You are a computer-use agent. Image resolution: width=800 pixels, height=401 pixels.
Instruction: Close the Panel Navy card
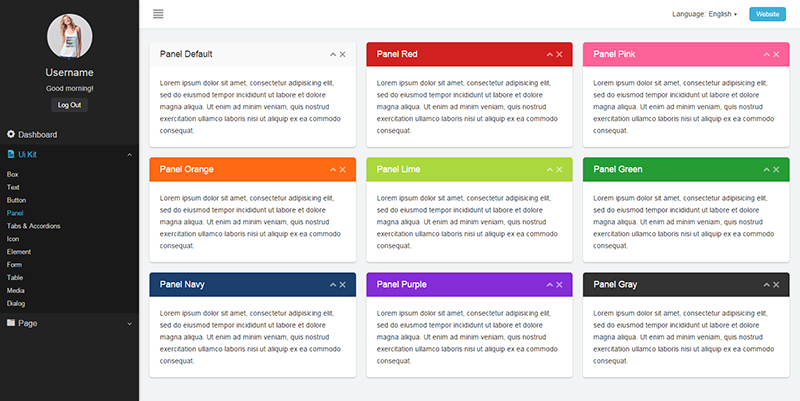click(342, 285)
